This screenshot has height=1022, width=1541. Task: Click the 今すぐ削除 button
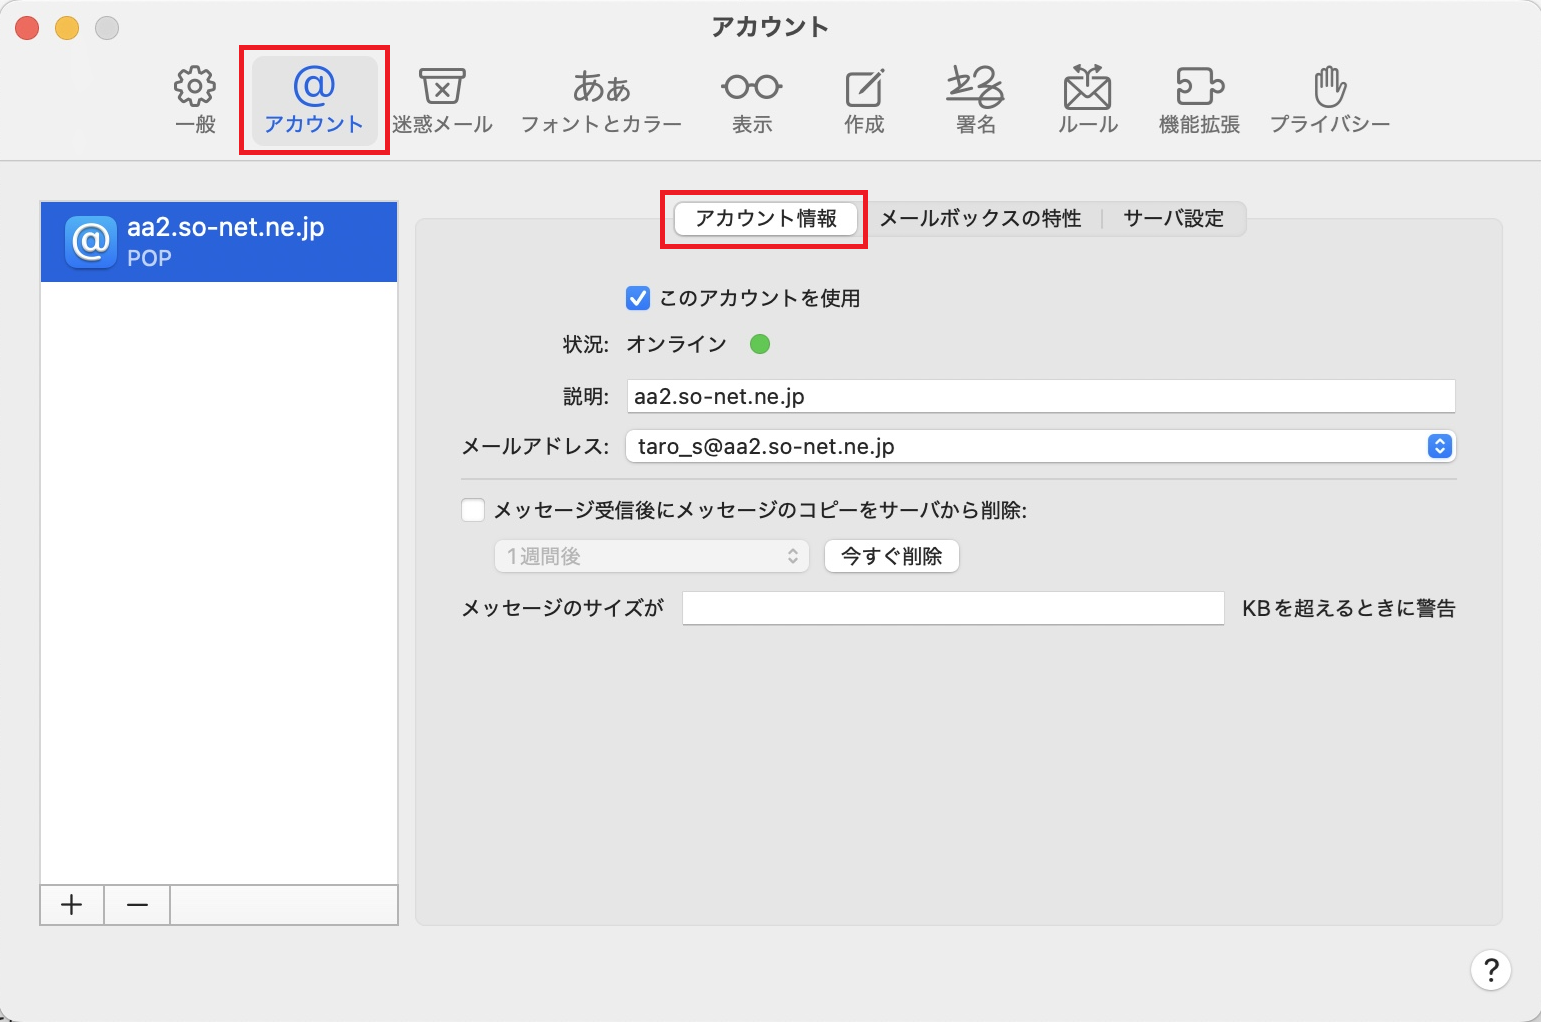(x=891, y=556)
